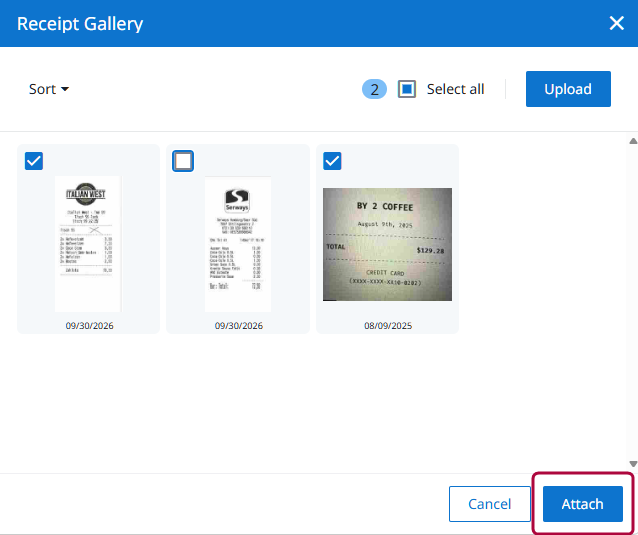638x535 pixels.
Task: Click the scrollbar down arrow
Action: click(x=633, y=464)
